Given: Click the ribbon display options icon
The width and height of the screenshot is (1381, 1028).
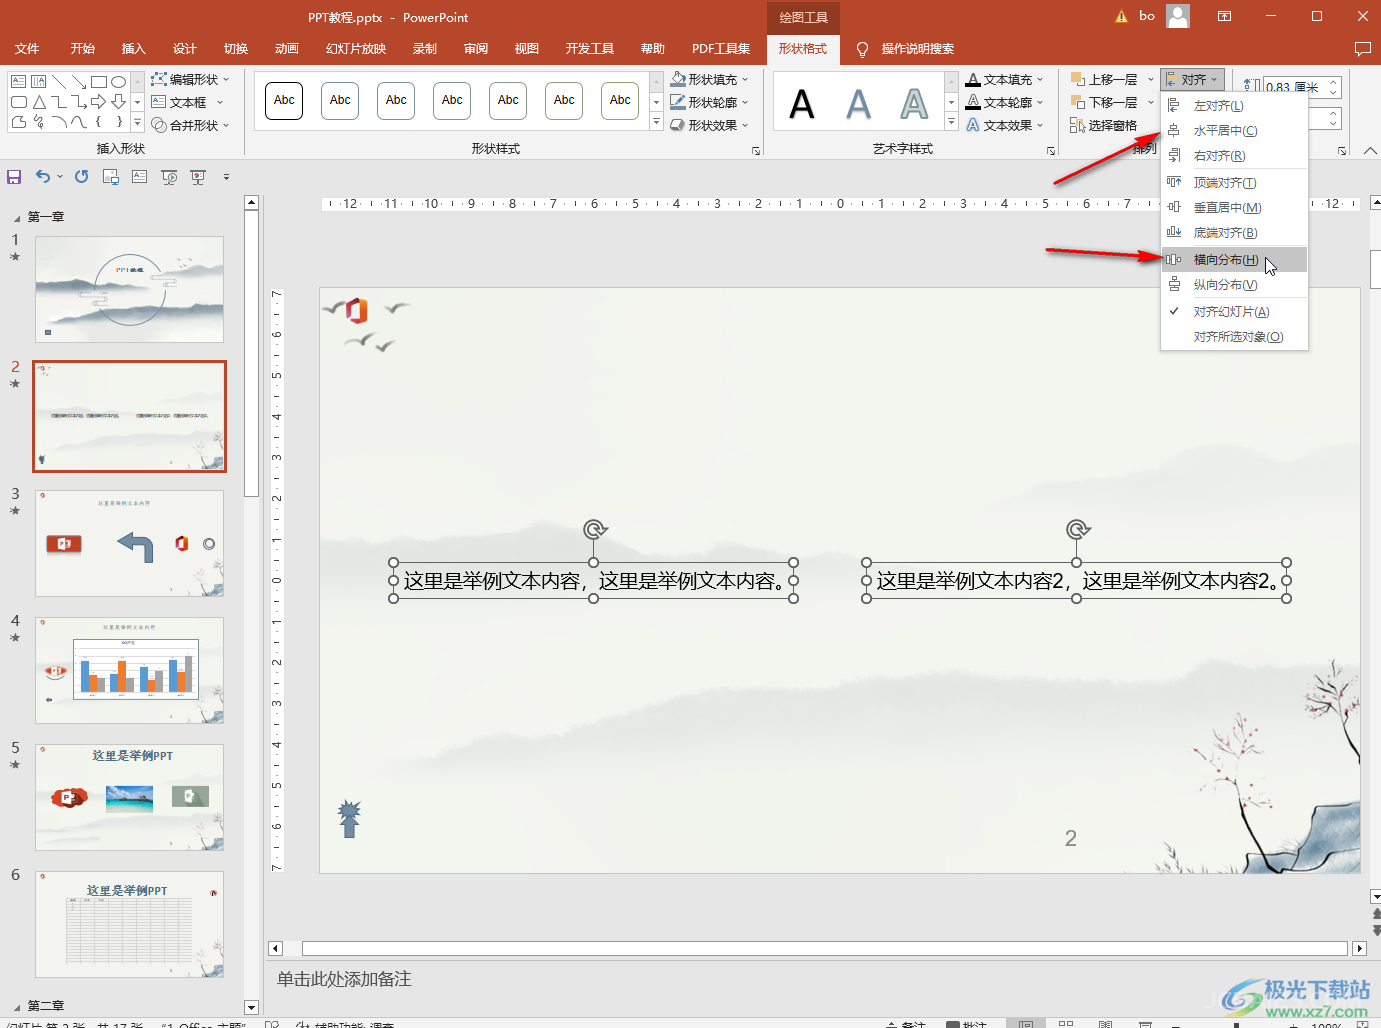Looking at the screenshot, I should click(1224, 16).
